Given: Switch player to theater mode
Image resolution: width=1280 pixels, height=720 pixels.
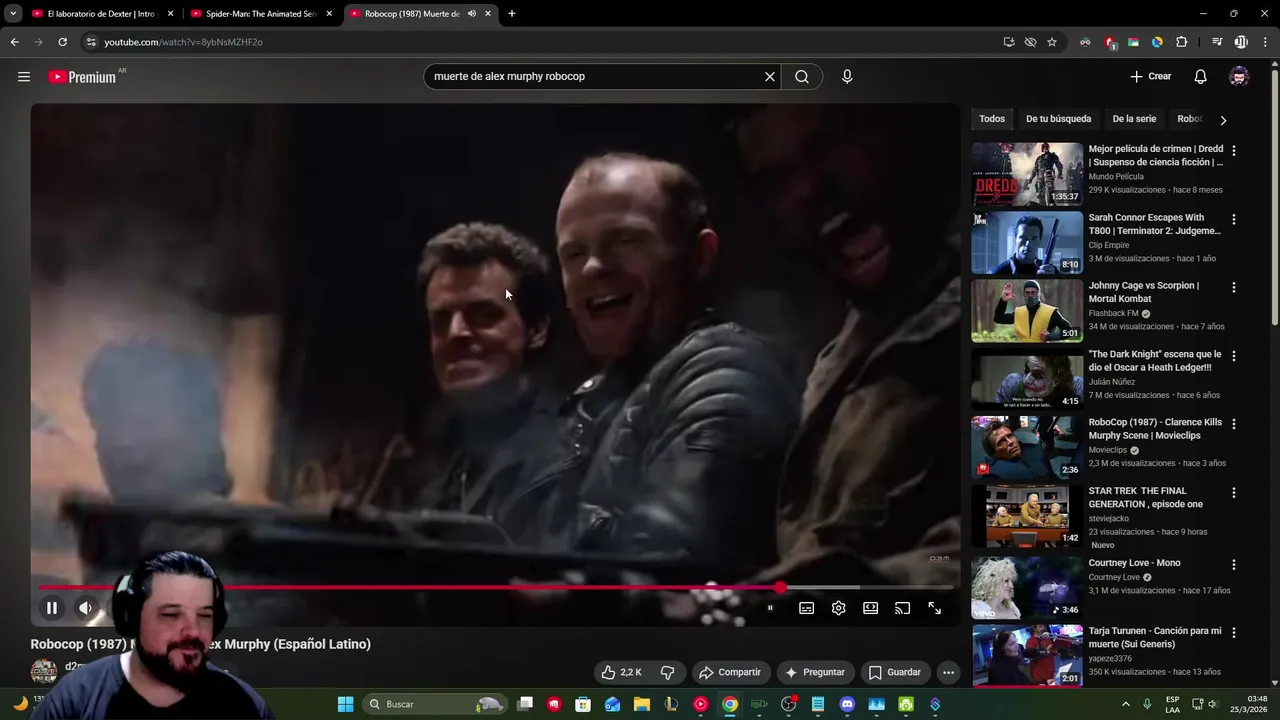Looking at the screenshot, I should pos(871,608).
